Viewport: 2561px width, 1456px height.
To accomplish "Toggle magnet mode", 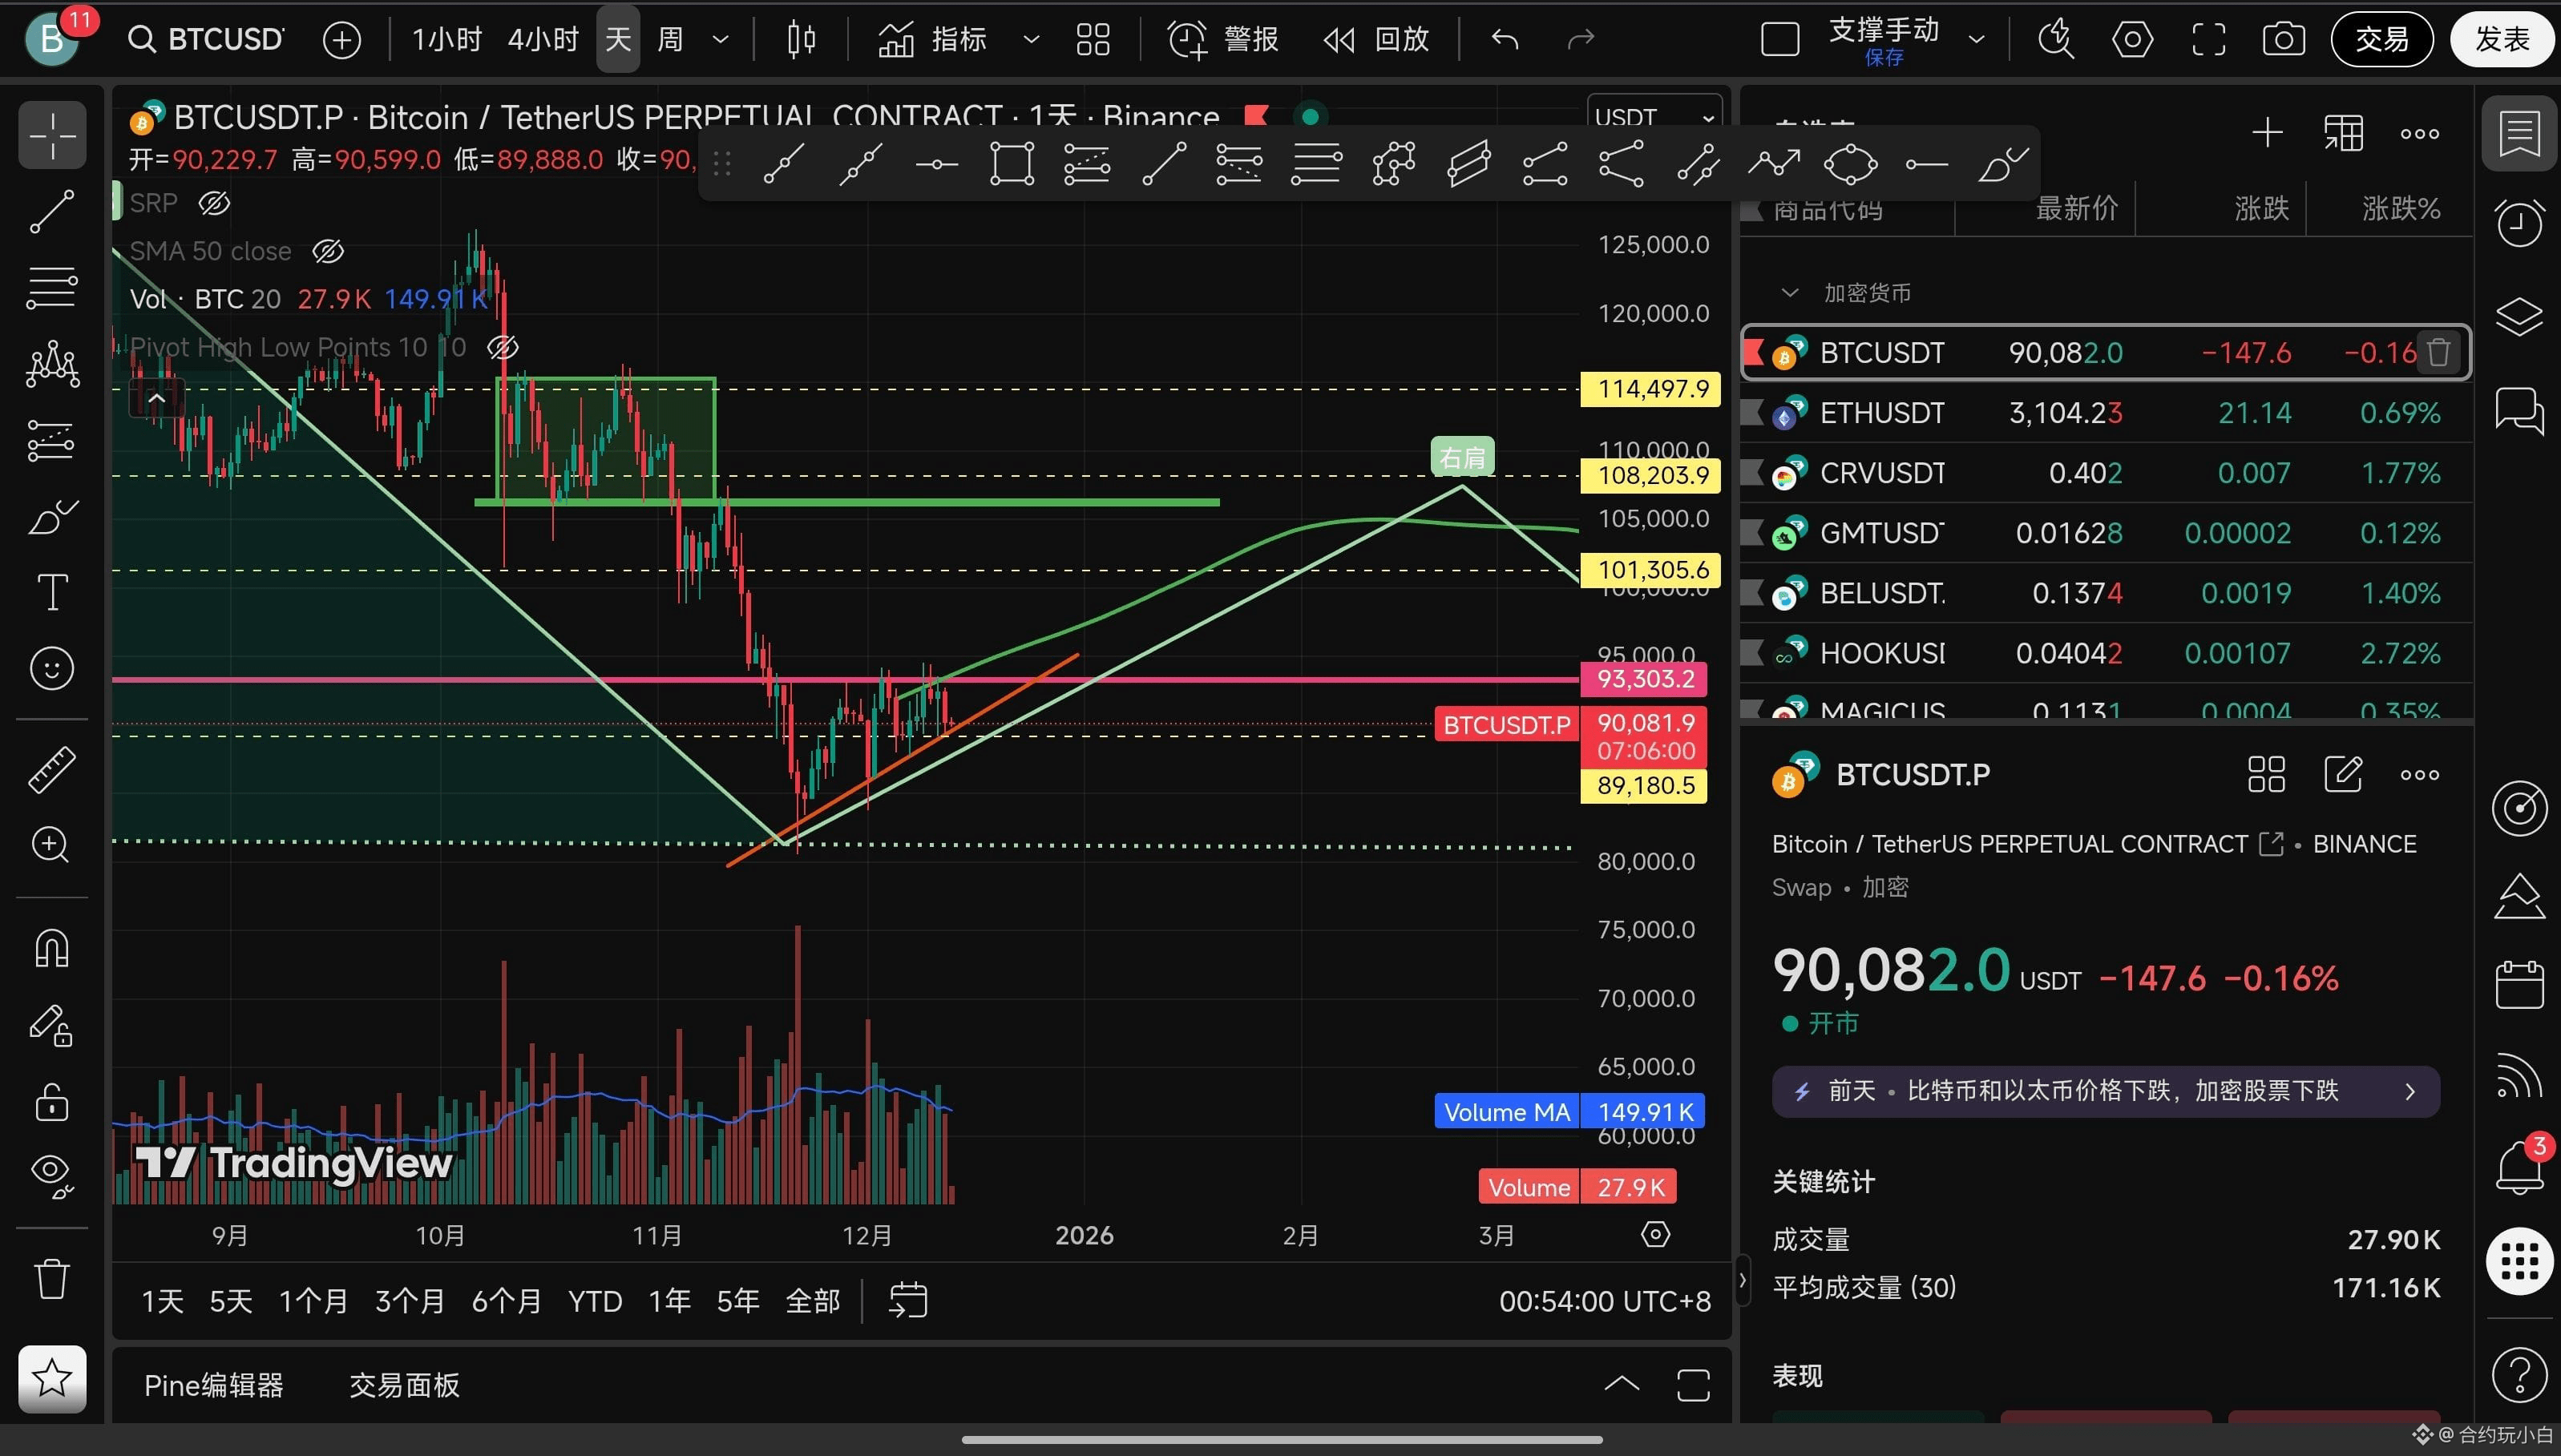I will [52, 948].
